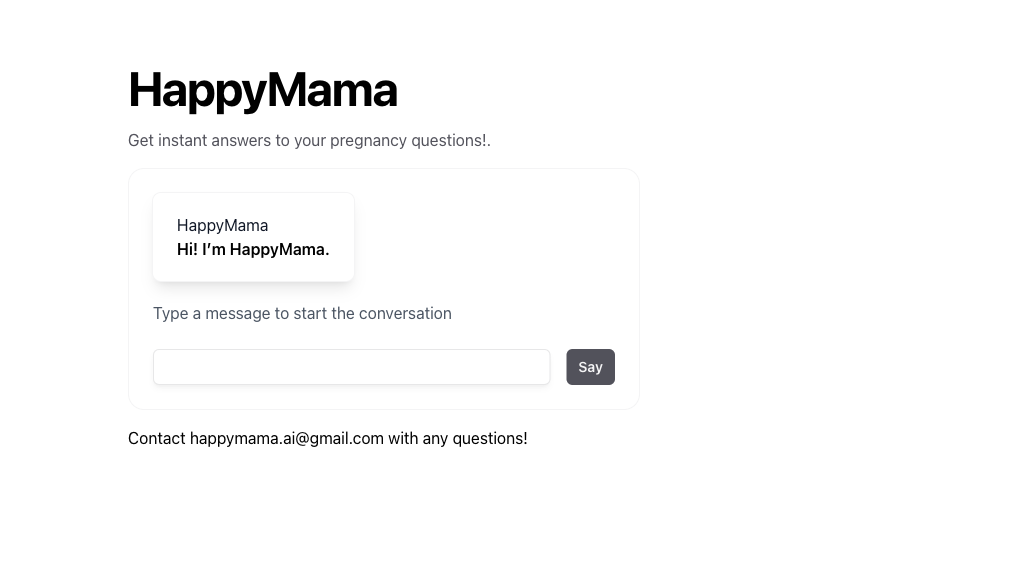Click the word "Hi!" in the greeting

[187, 249]
